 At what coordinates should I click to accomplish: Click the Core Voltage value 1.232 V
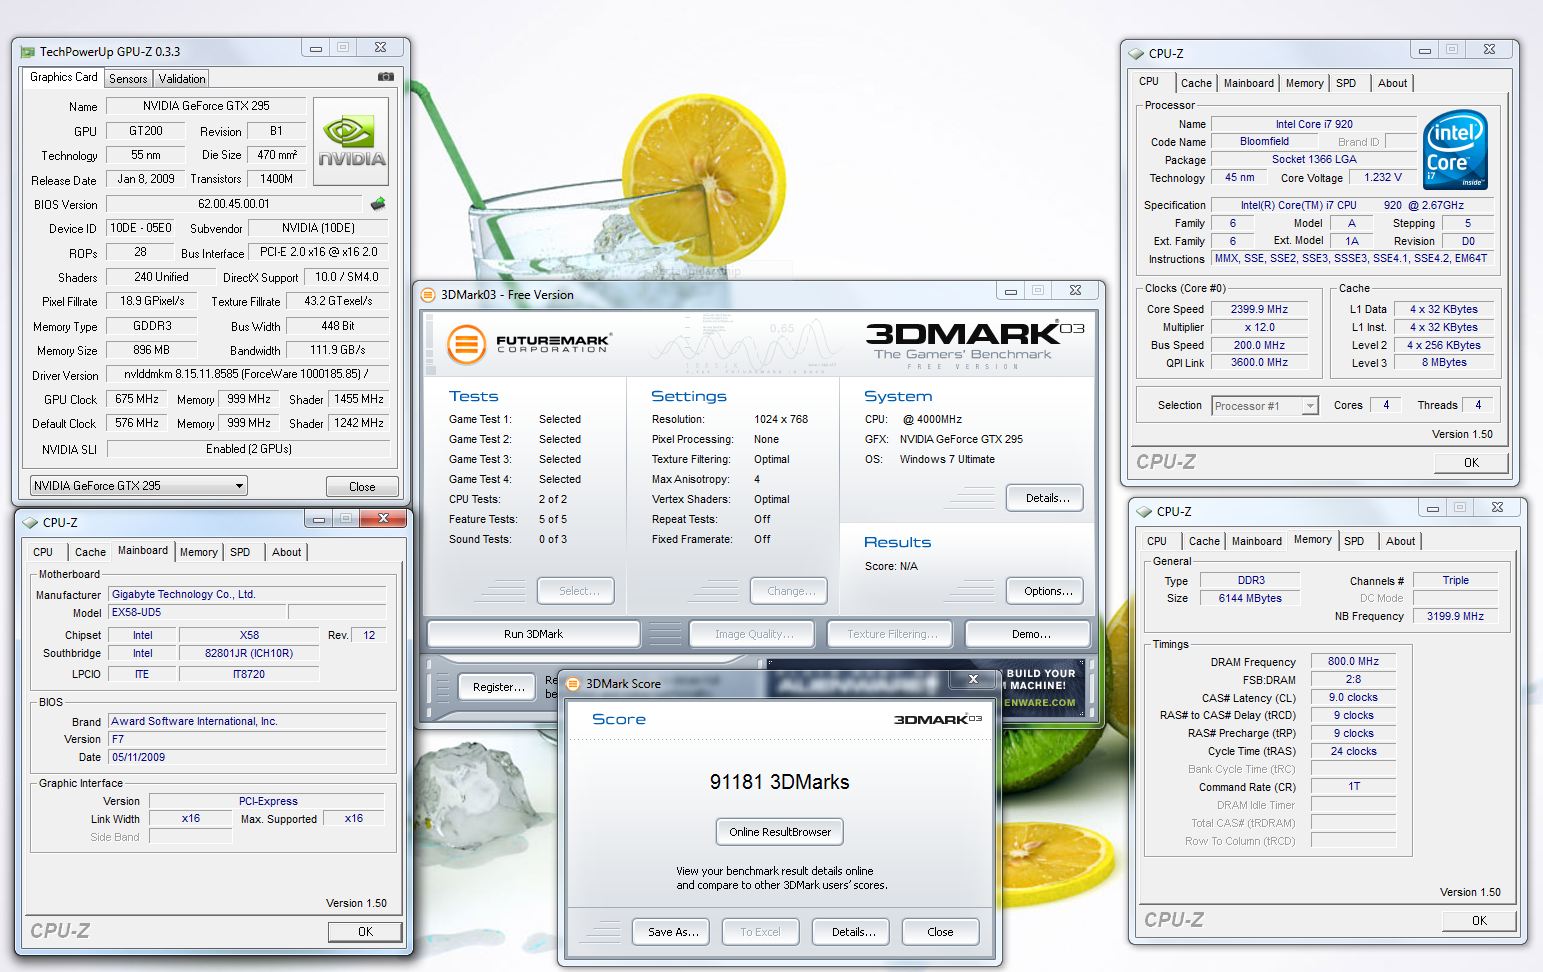pyautogui.click(x=1383, y=177)
